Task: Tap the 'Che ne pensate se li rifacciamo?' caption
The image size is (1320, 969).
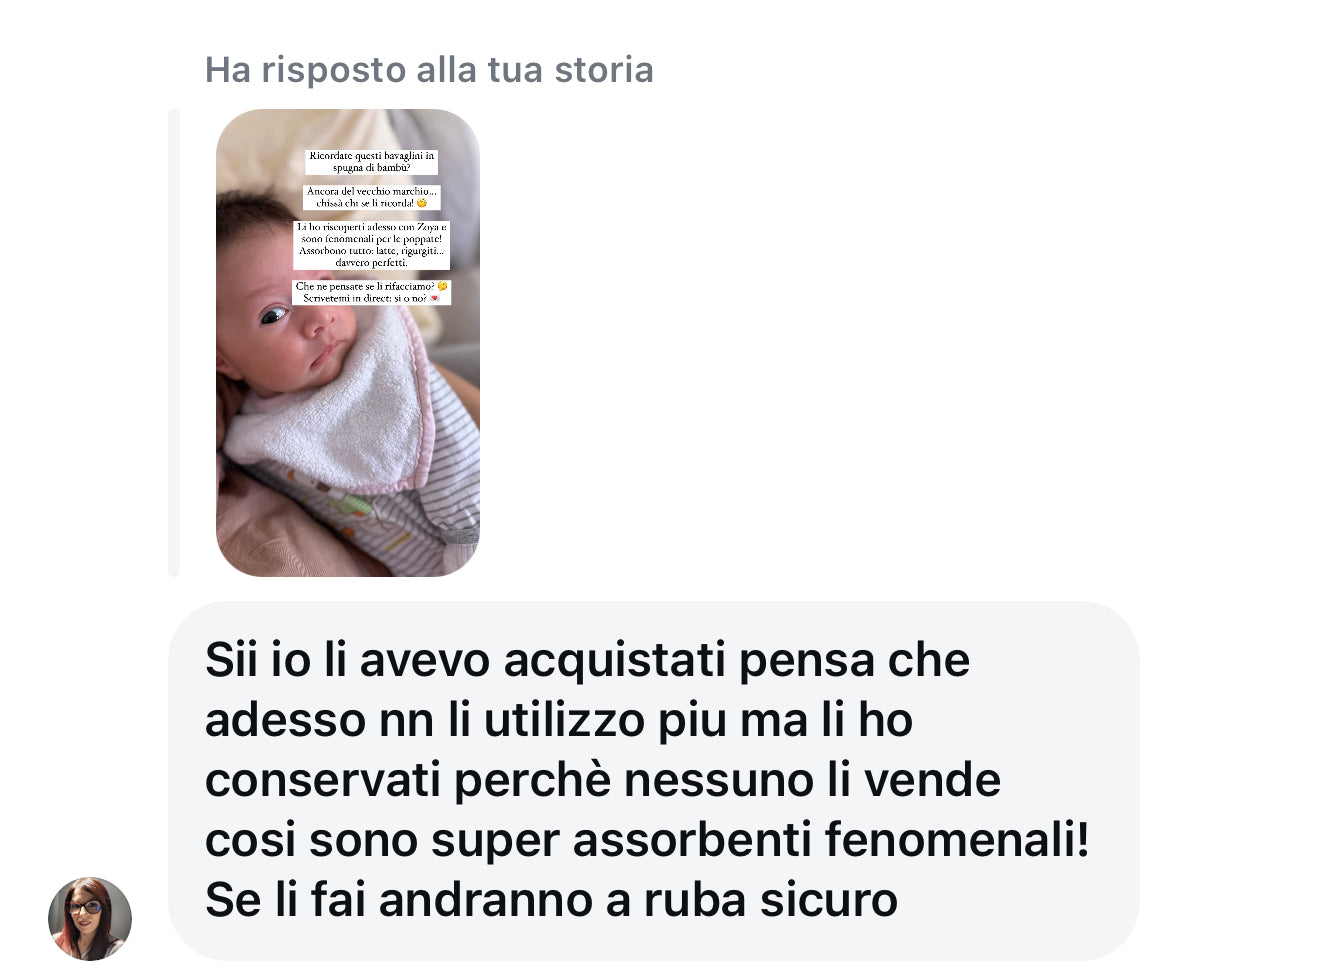Action: [372, 292]
